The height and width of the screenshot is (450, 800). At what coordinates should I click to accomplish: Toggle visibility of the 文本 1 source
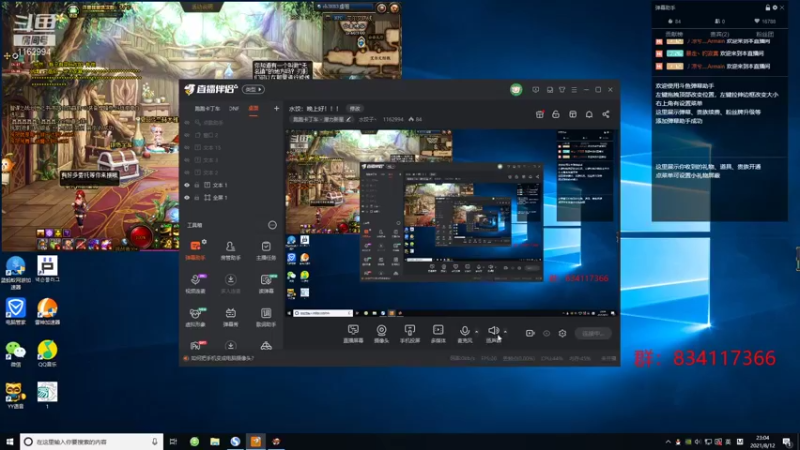click(187, 185)
